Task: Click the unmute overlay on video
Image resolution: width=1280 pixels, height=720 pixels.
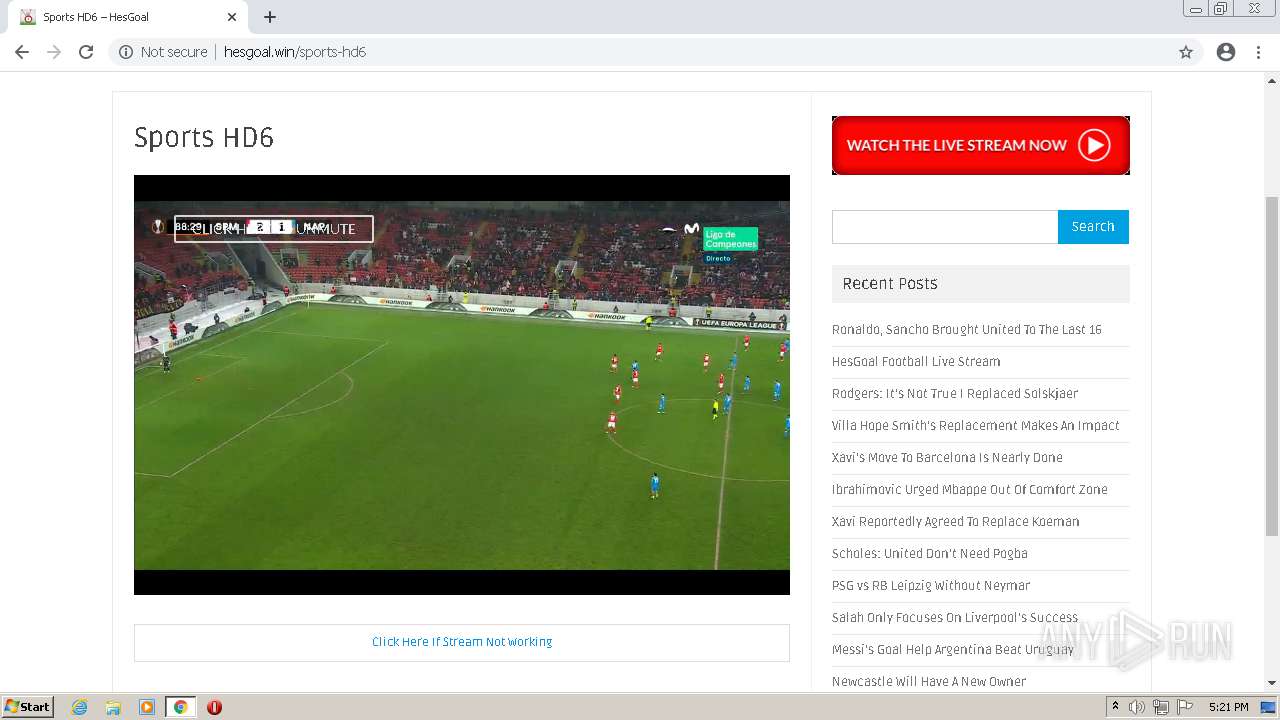Action: pyautogui.click(x=273, y=229)
